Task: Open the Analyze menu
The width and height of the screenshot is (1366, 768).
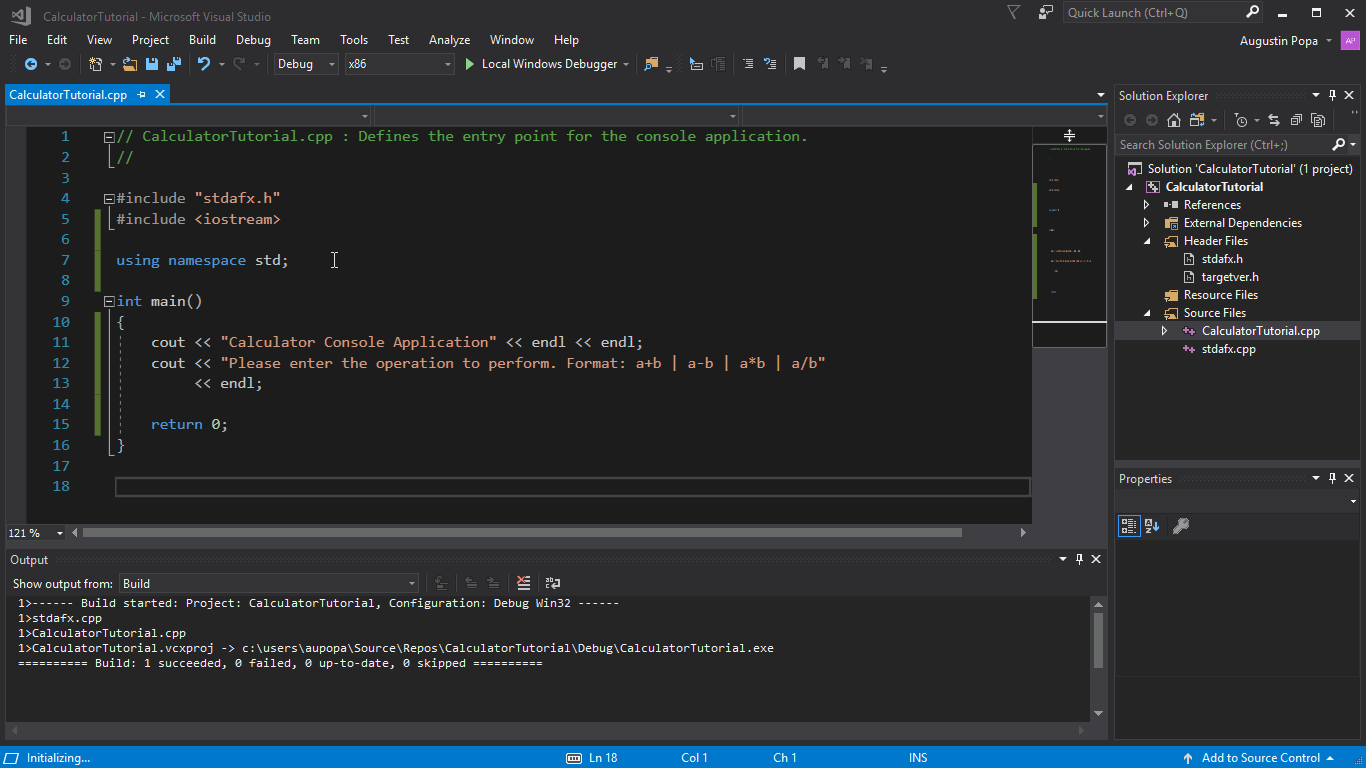Action: 449,40
